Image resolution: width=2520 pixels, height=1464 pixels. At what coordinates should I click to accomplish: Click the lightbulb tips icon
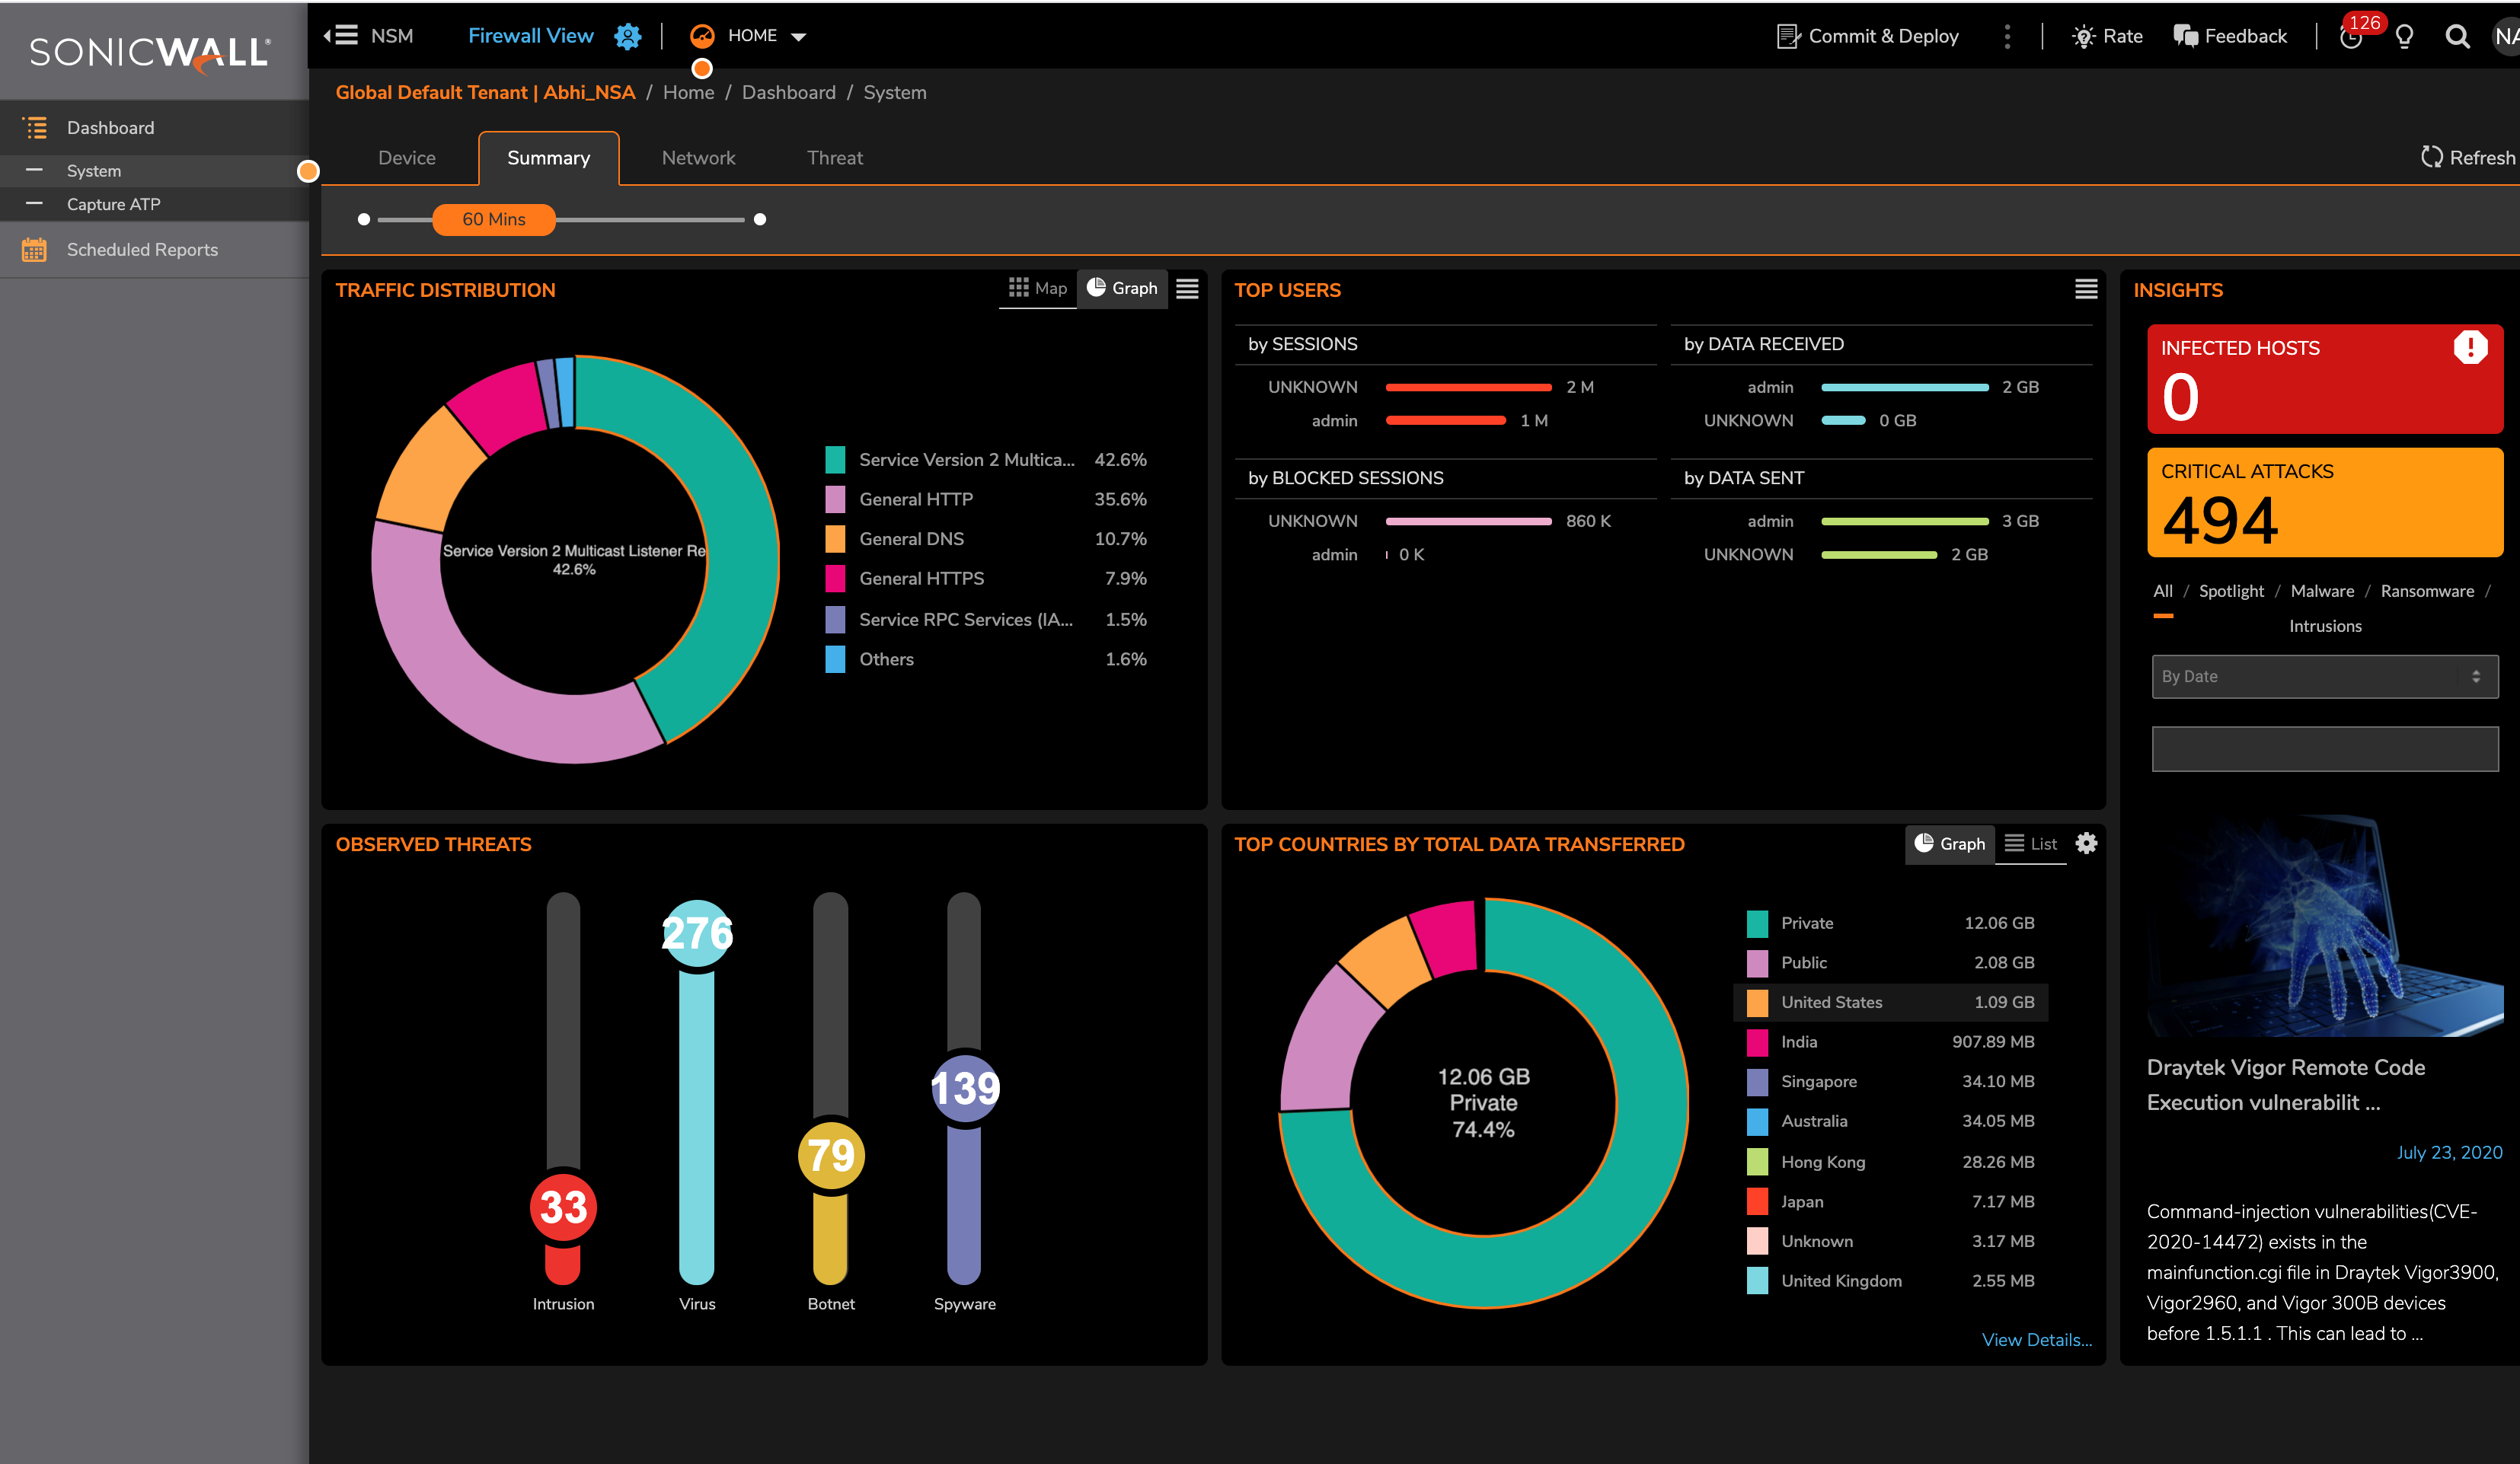[x=2405, y=37]
